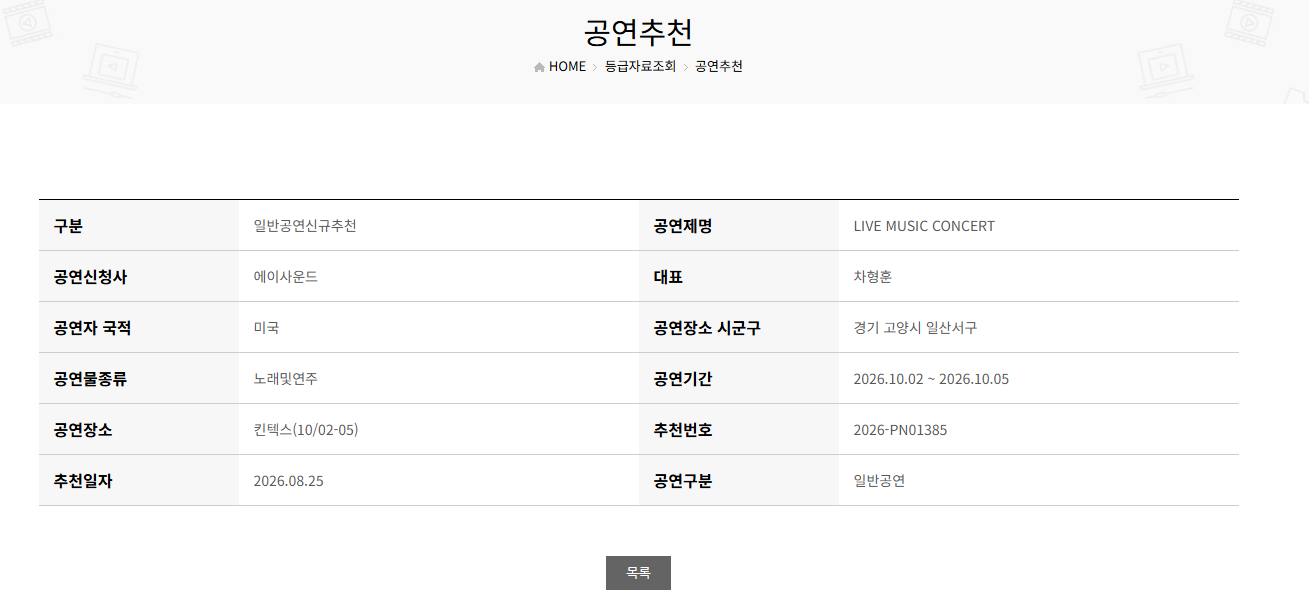Click the 공연추천 page heading
Viewport: 1309px width, 610px height.
[638, 31]
